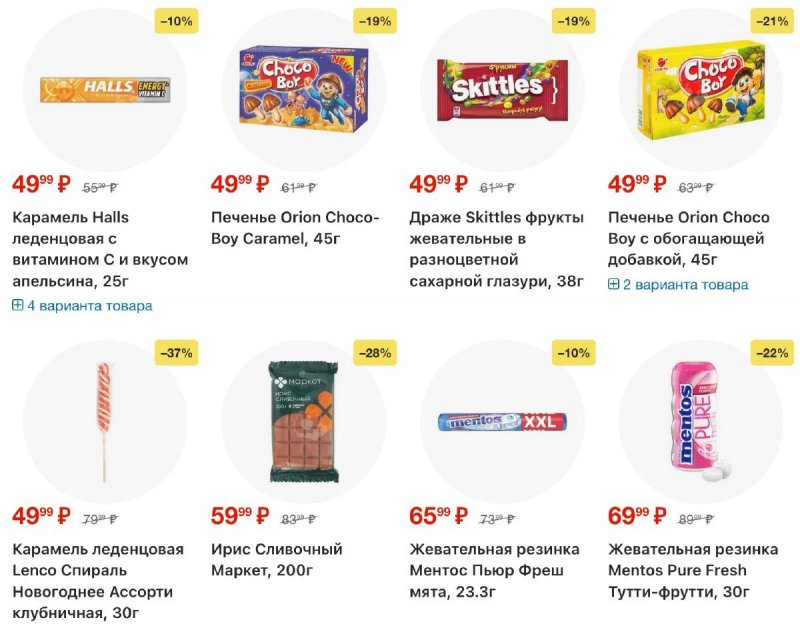
Task: Click the plus icon beside '2 варианта товара'
Action: (x=614, y=285)
